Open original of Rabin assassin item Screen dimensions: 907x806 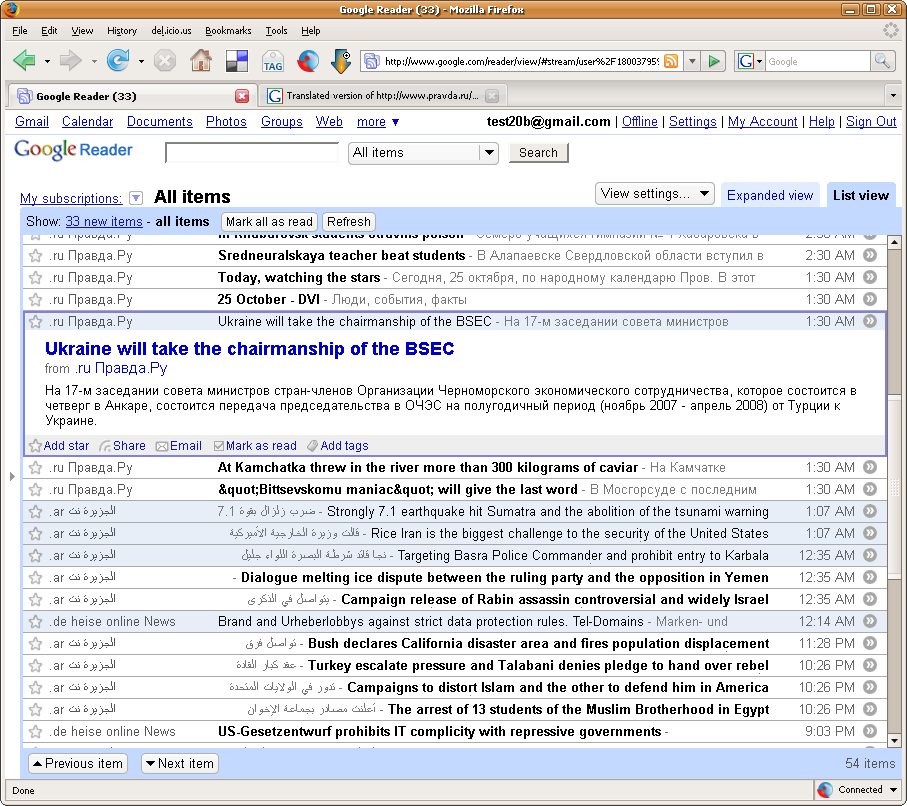tap(870, 599)
